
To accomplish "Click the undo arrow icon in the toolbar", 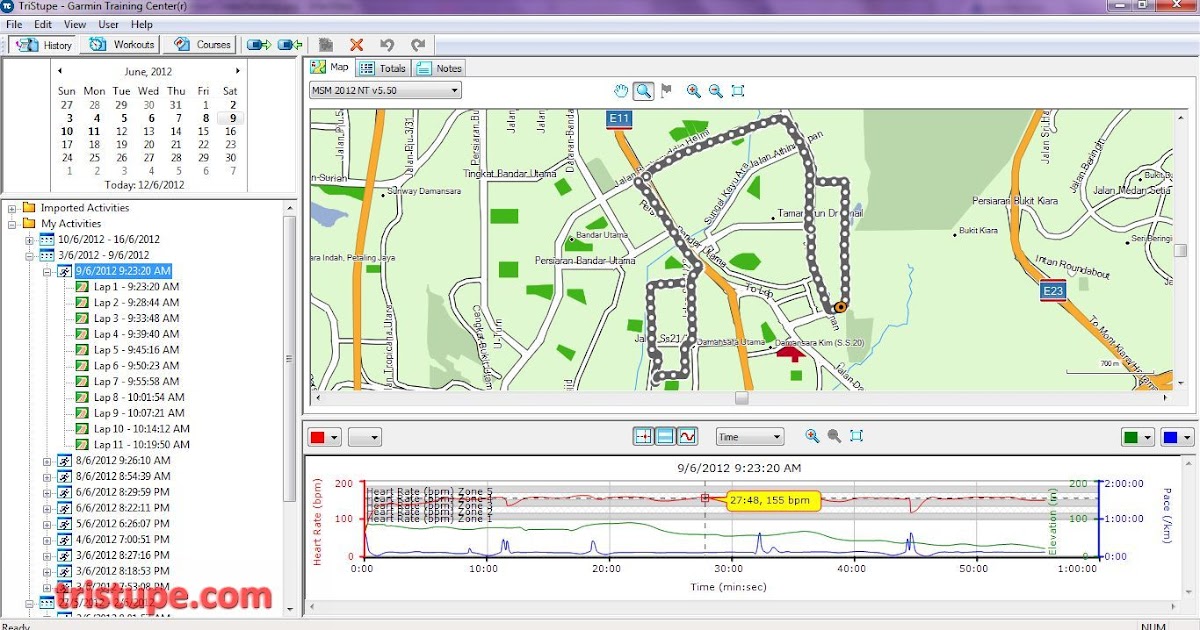I will (x=390, y=44).
